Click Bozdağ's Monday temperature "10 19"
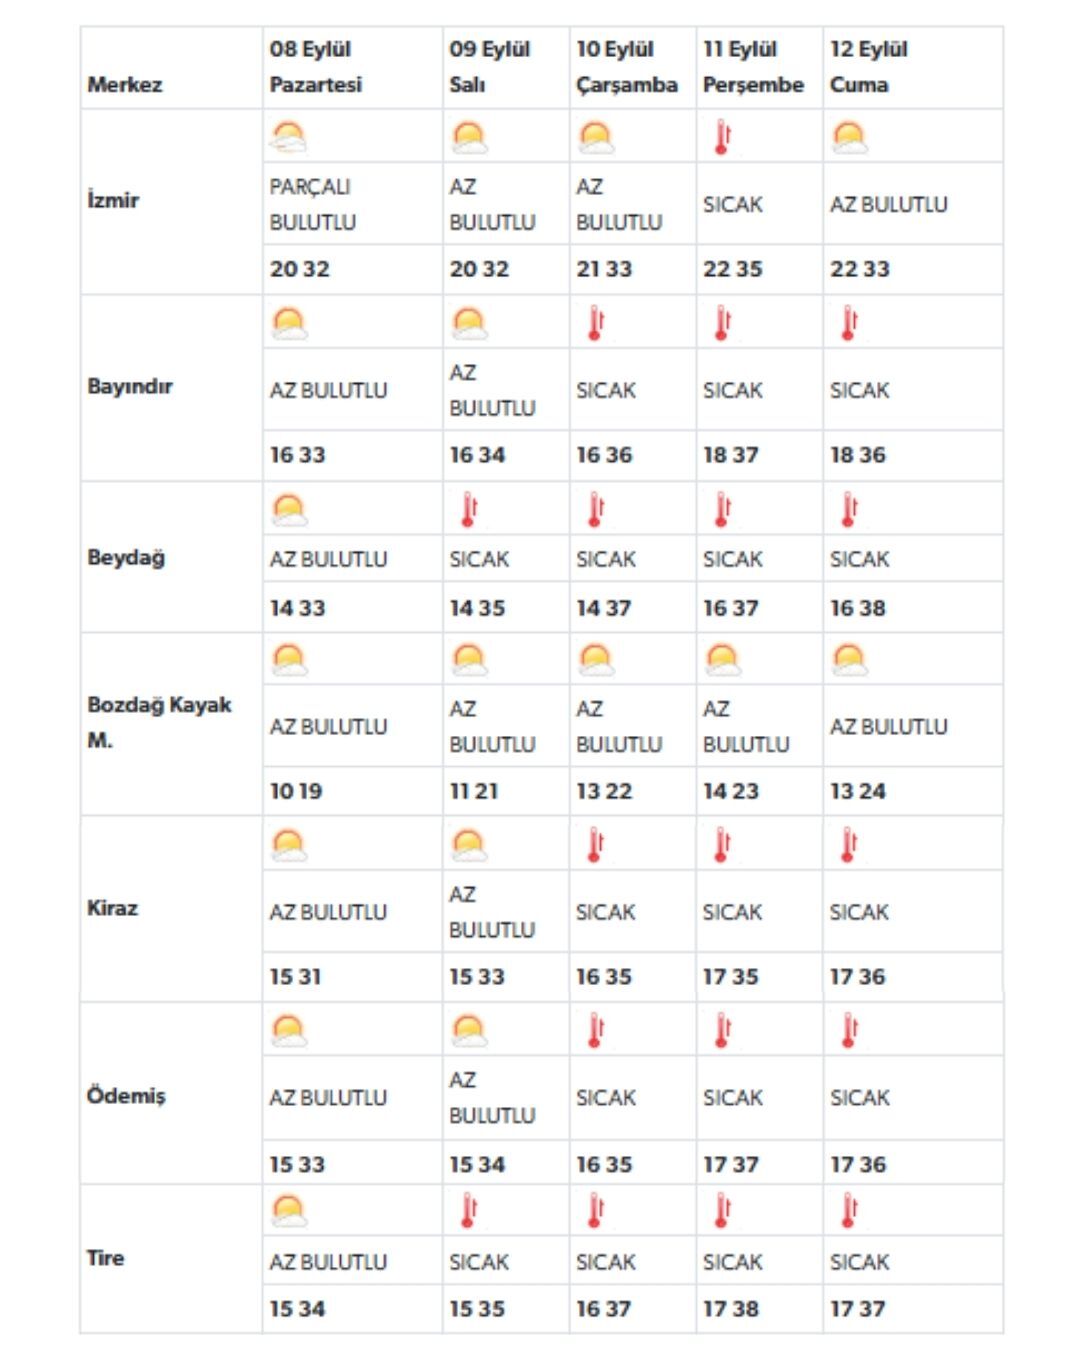Viewport: 1080px width, 1350px height. click(x=296, y=791)
